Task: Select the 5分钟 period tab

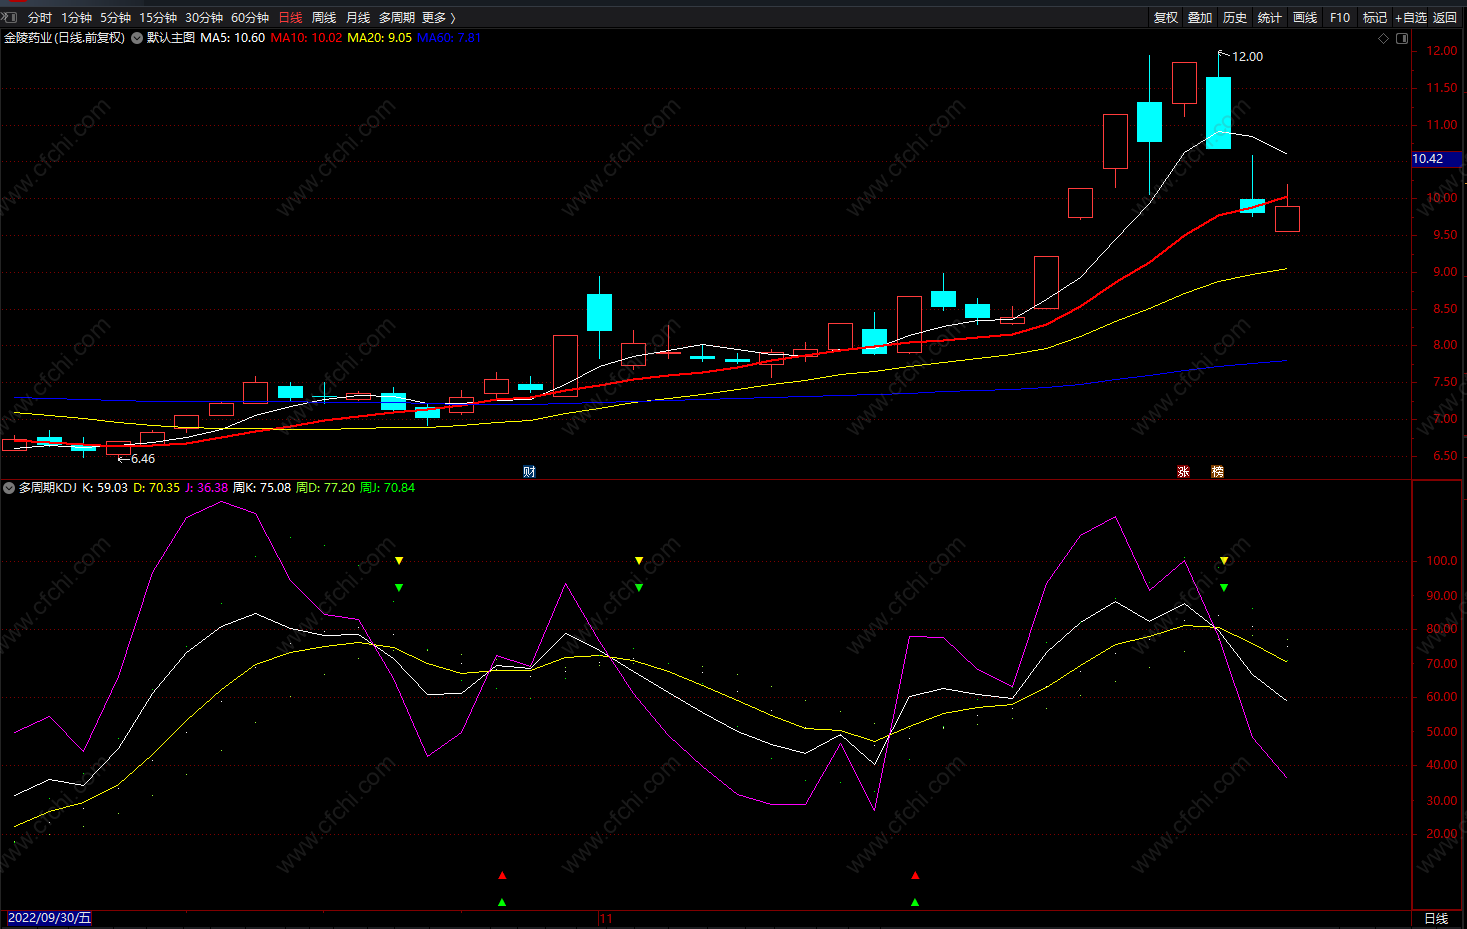Action: pos(115,18)
